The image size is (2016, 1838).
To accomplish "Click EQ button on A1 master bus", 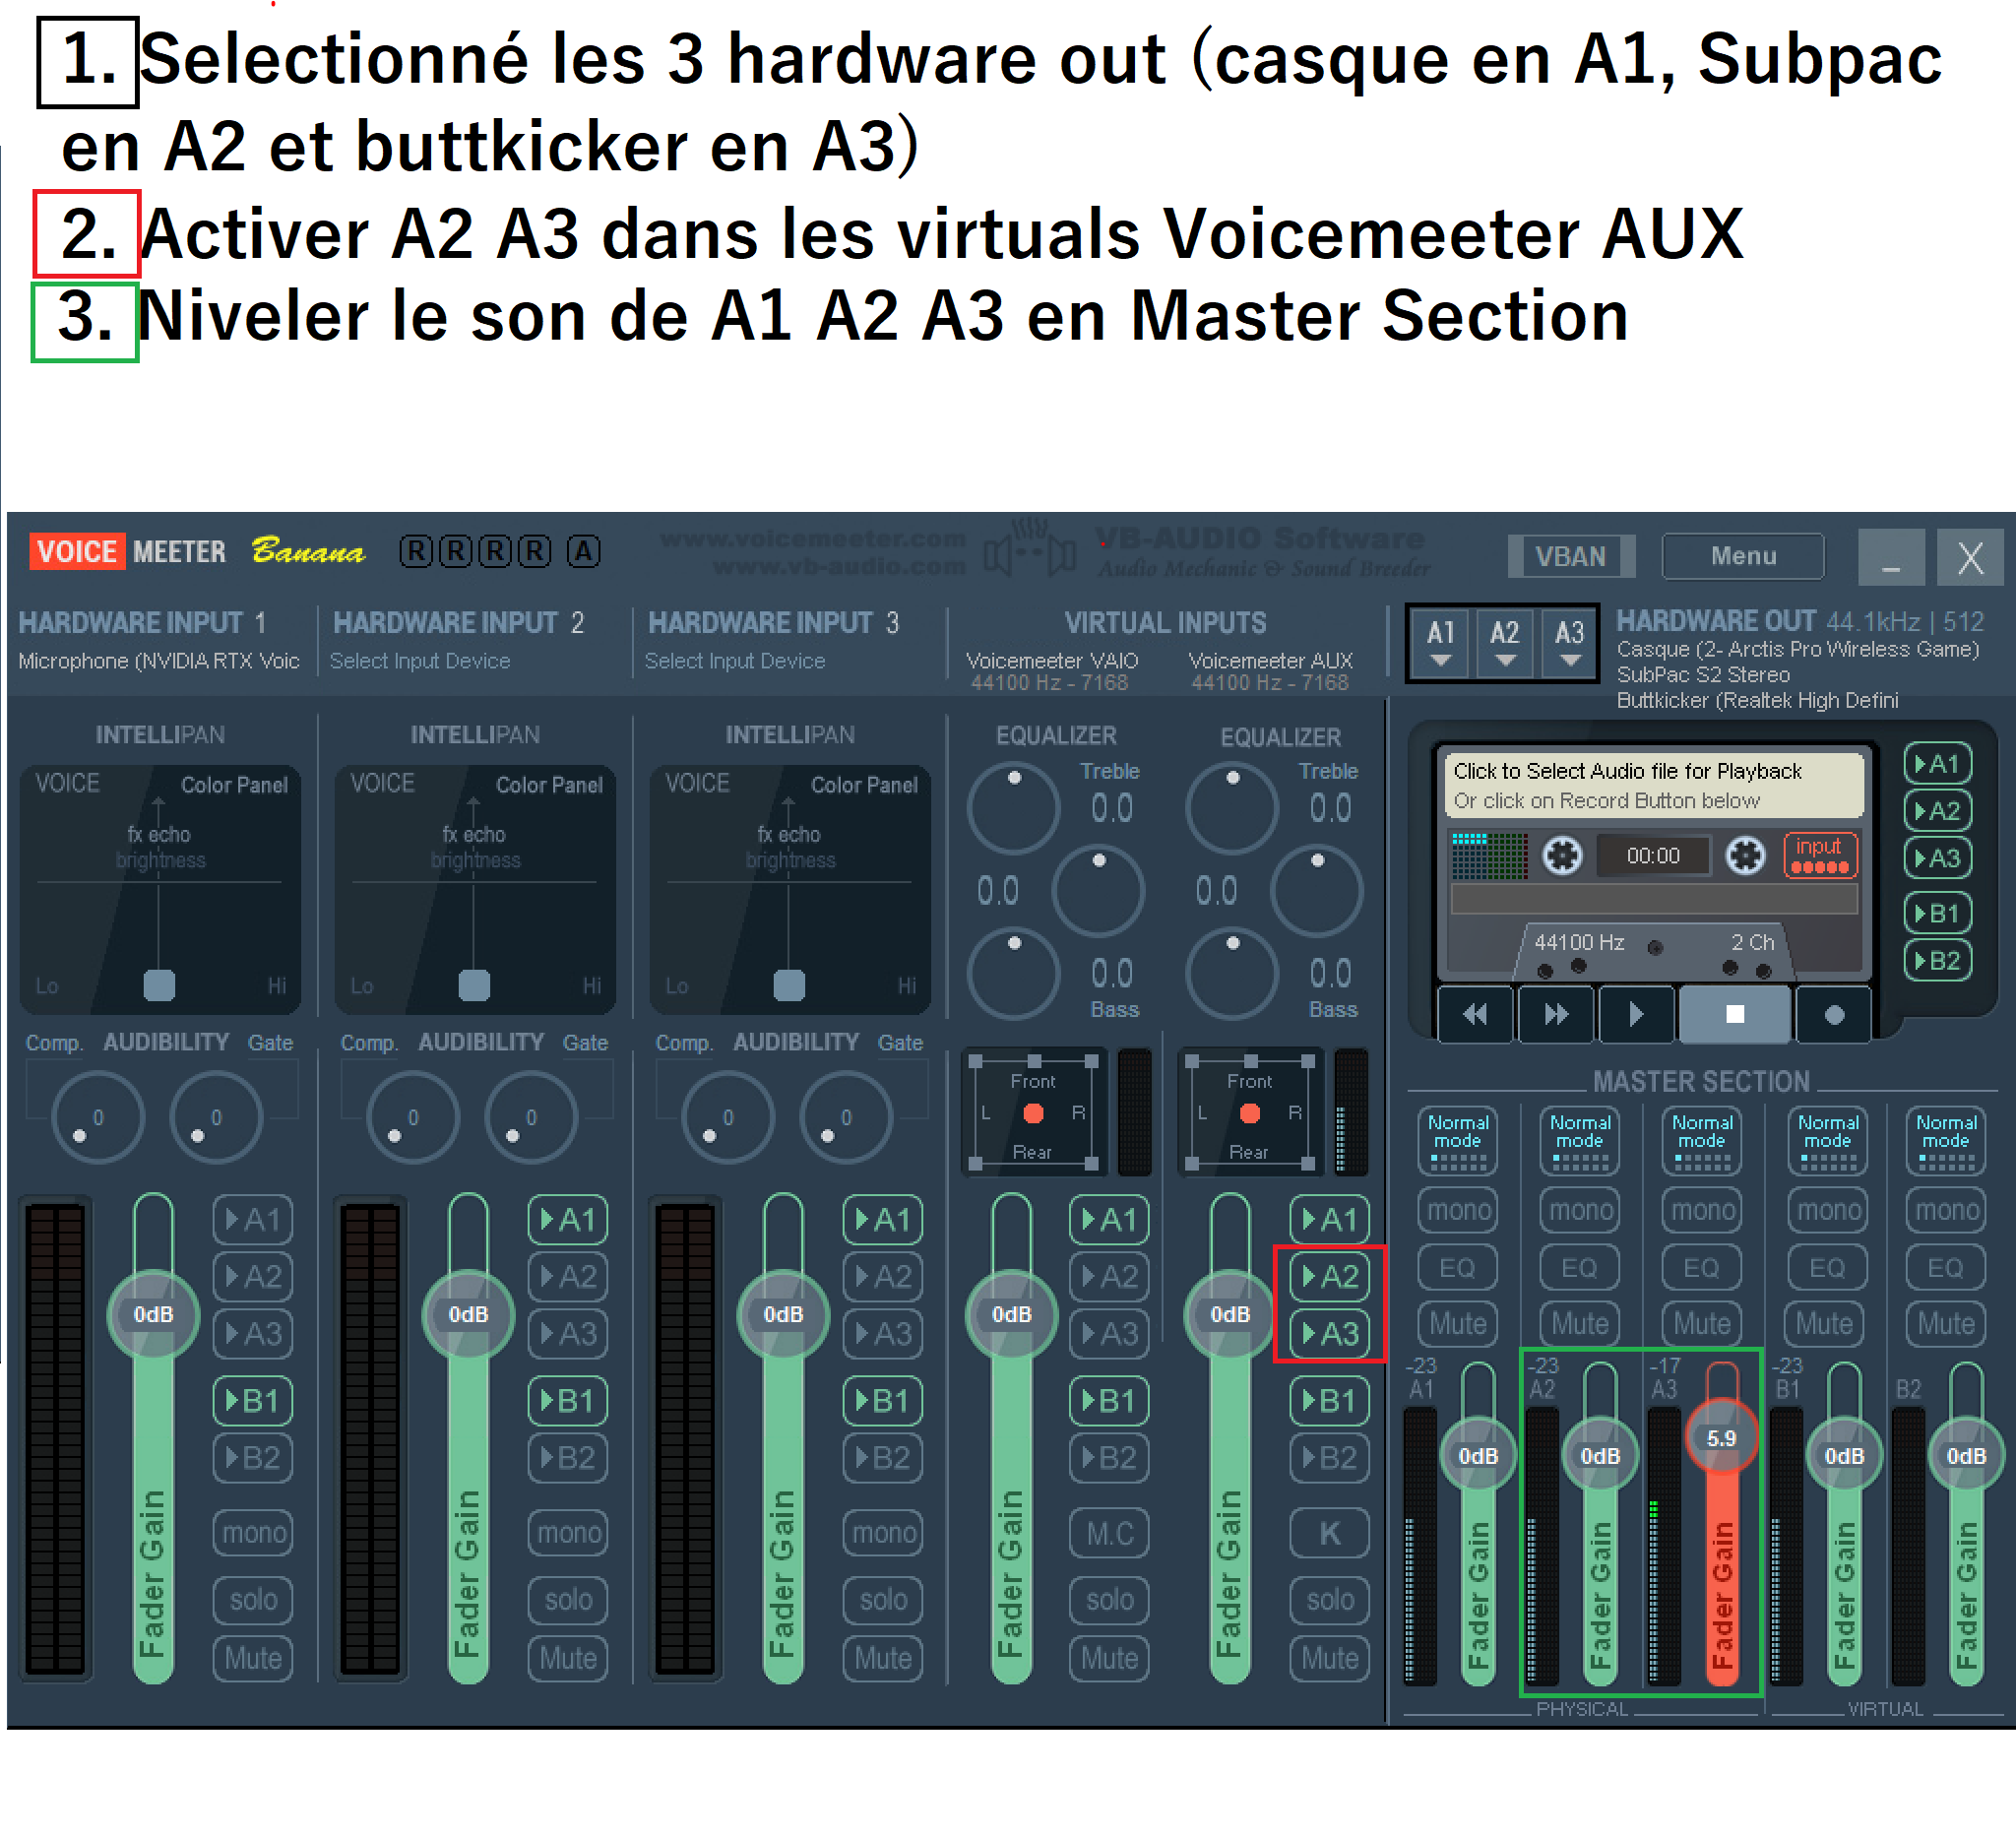I will tap(1457, 1268).
